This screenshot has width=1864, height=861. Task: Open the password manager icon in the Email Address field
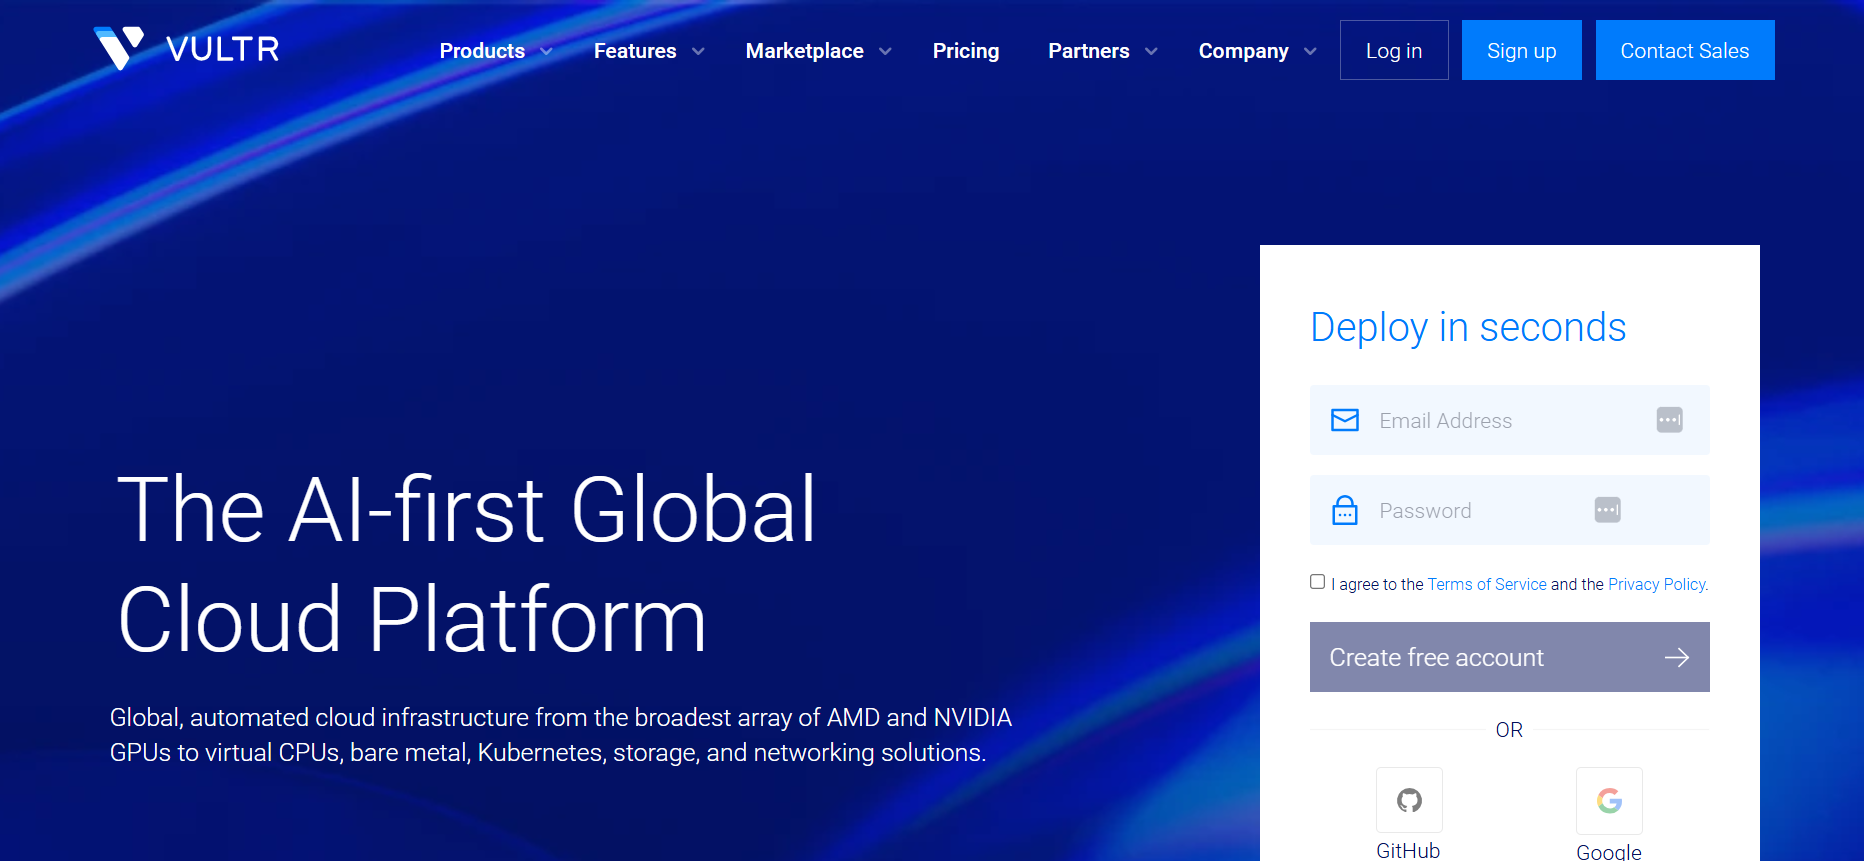[x=1669, y=420]
